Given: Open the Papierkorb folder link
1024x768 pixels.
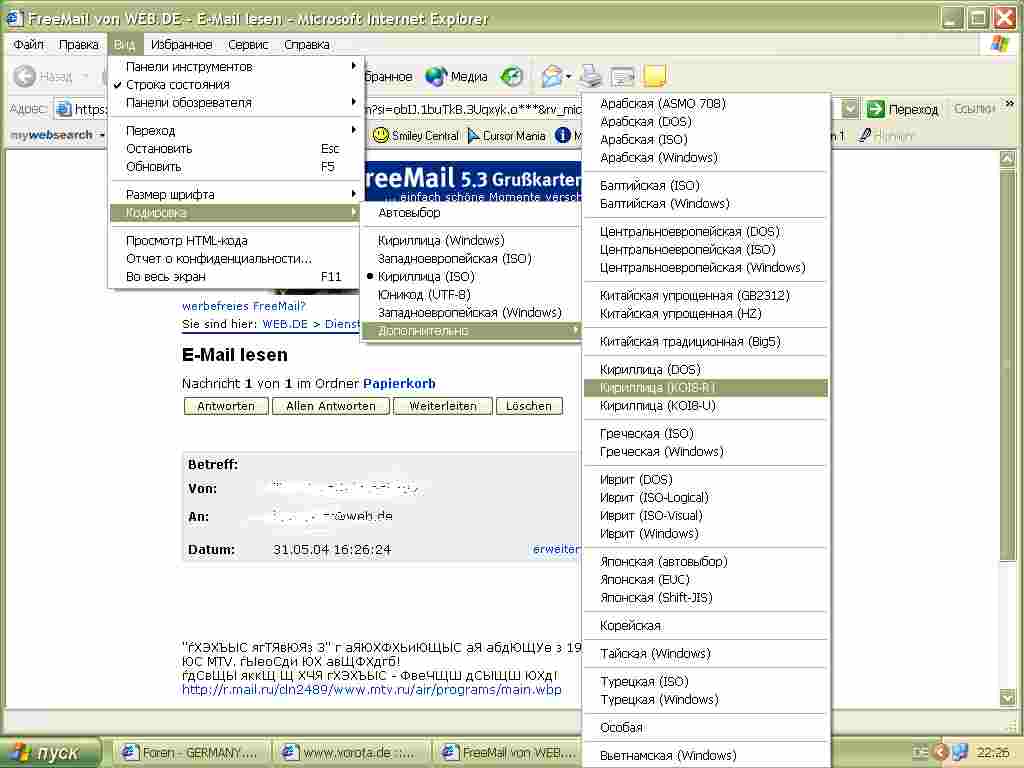Looking at the screenshot, I should 399,383.
